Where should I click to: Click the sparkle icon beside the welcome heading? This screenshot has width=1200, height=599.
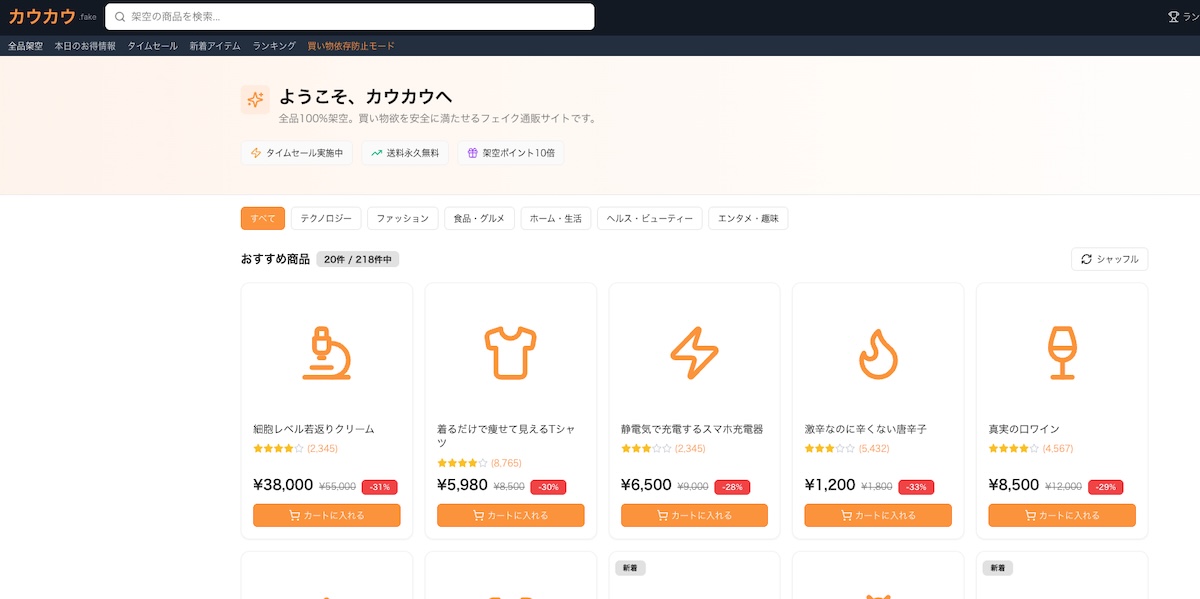pyautogui.click(x=255, y=100)
